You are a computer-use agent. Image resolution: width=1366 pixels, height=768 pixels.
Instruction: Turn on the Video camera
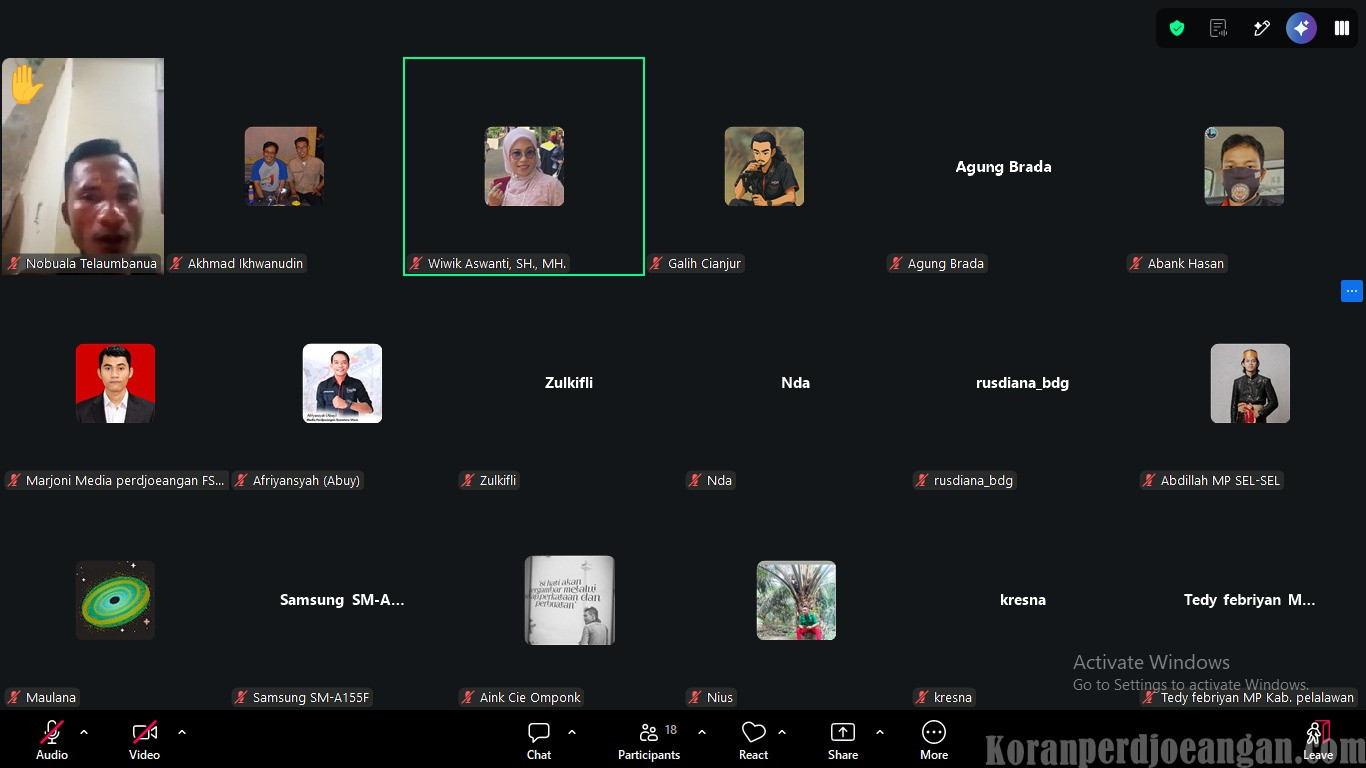coord(144,741)
